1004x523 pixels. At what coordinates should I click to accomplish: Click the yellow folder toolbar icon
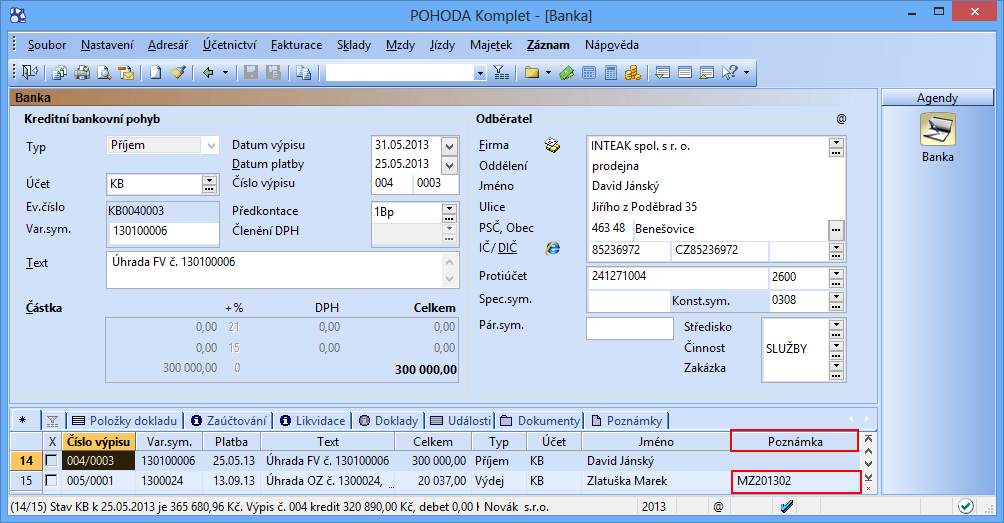tap(531, 73)
